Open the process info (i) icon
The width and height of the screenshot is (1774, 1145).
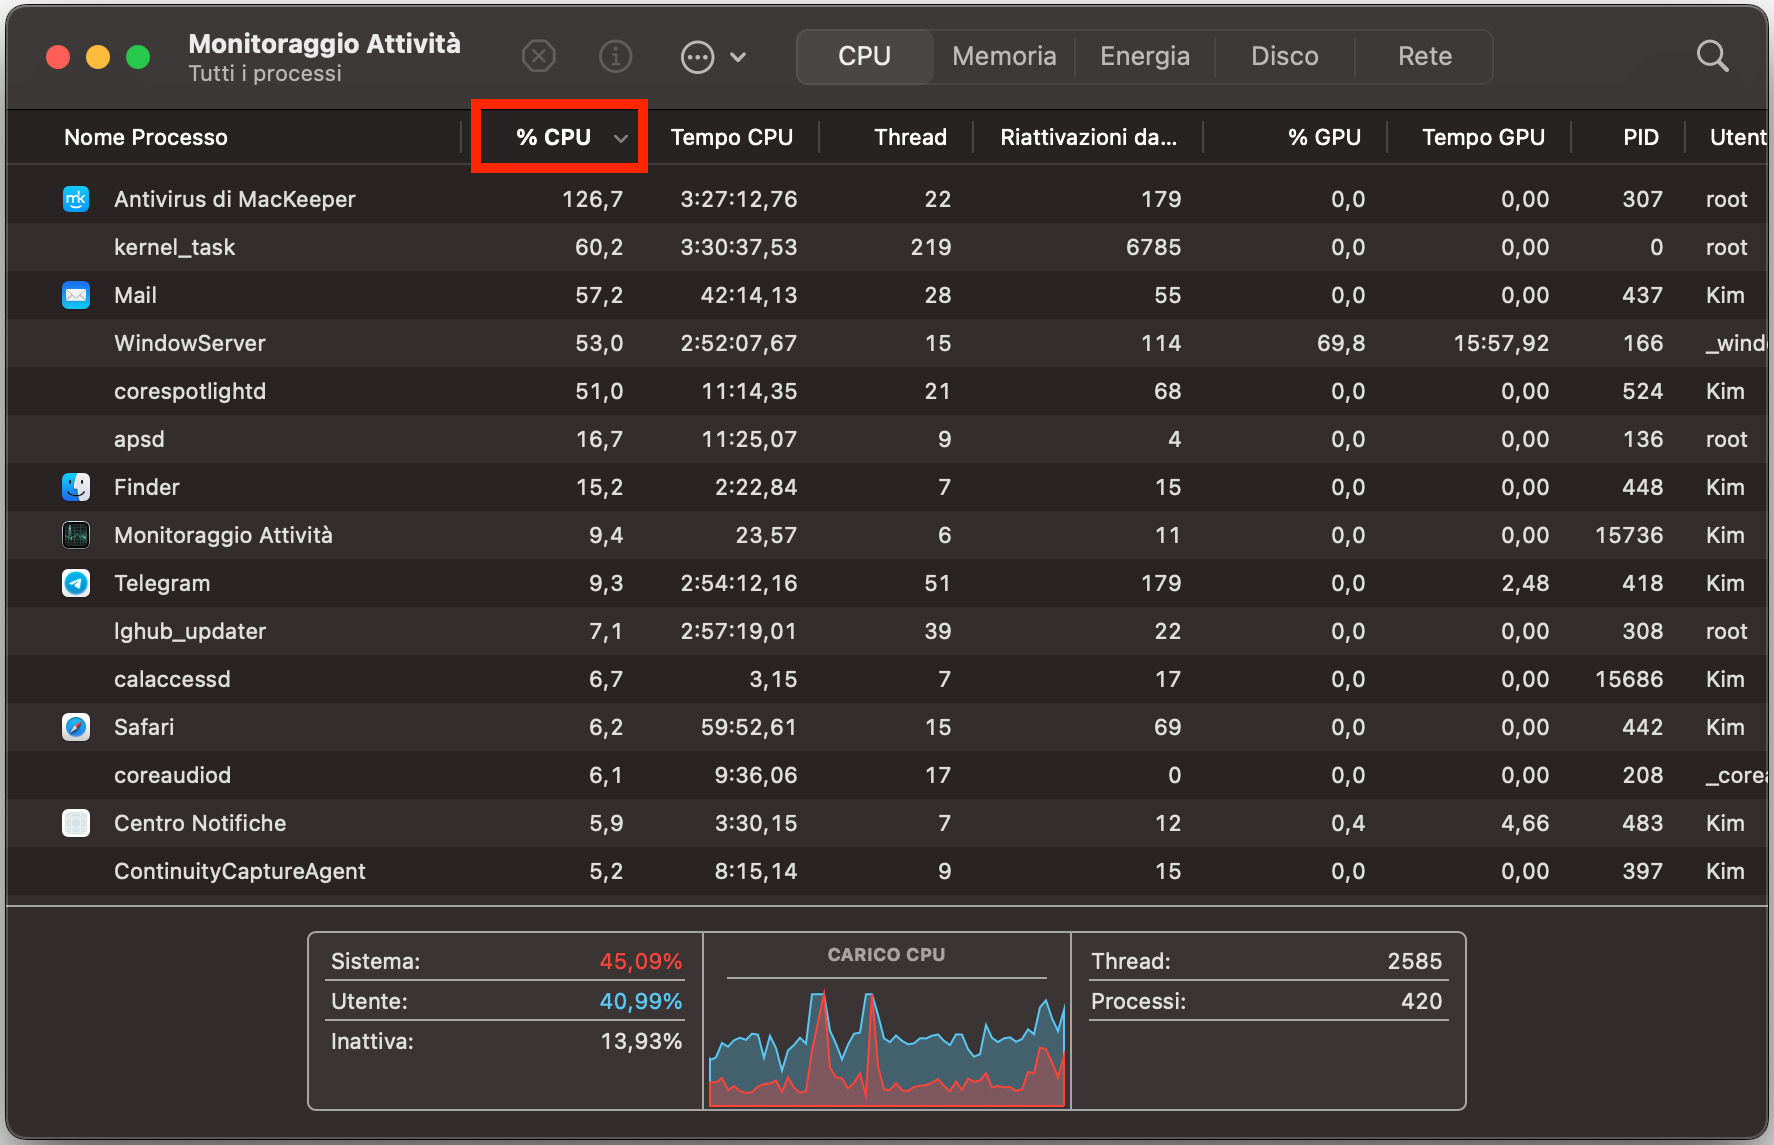click(x=616, y=56)
